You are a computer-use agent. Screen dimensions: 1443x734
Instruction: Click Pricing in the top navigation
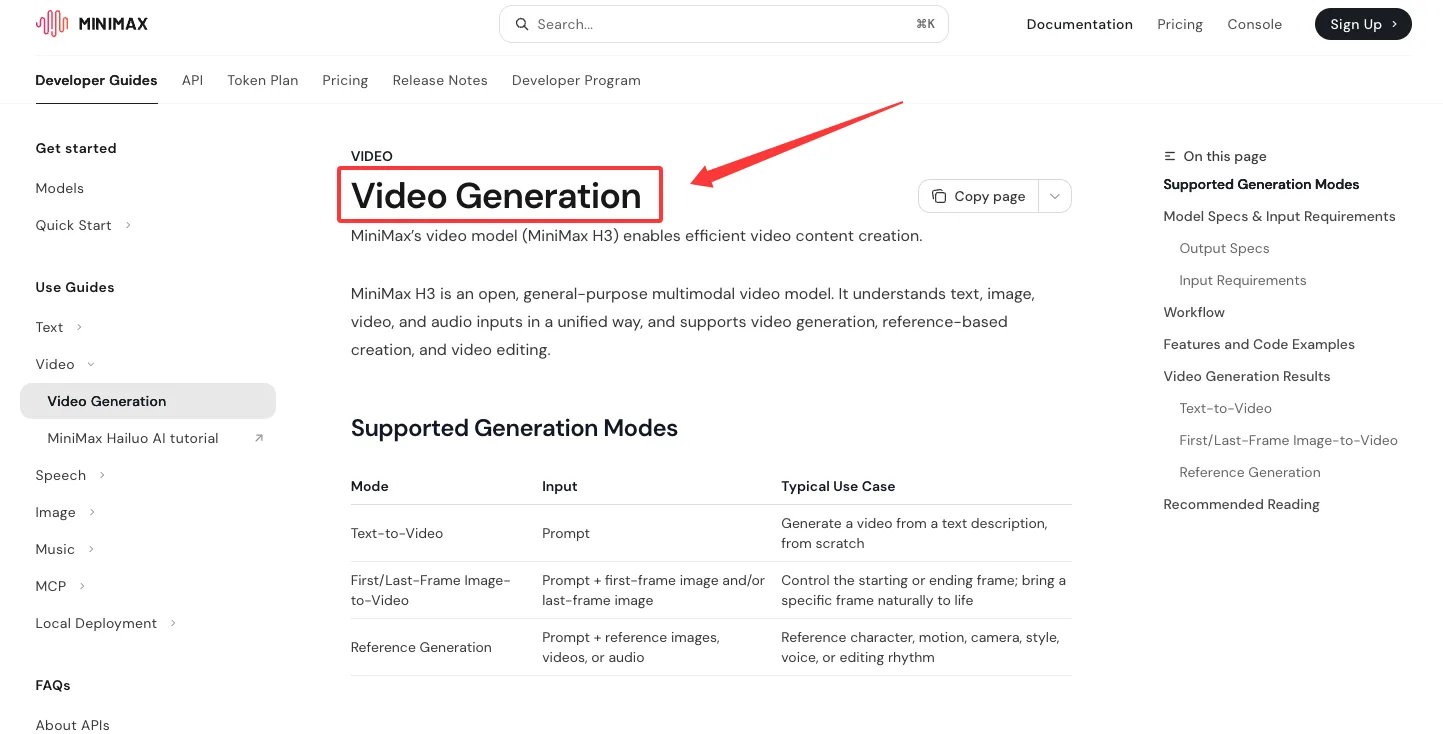[1180, 24]
